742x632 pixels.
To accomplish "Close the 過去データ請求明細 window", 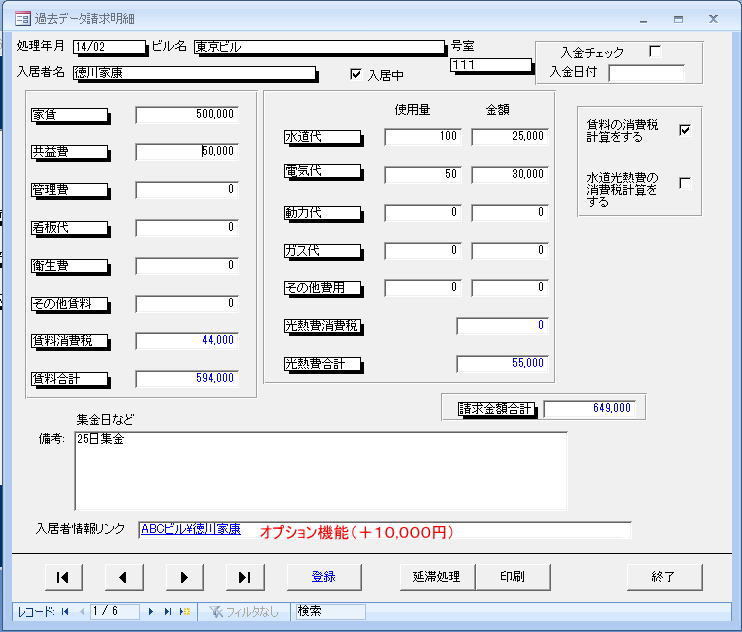I will pos(714,19).
